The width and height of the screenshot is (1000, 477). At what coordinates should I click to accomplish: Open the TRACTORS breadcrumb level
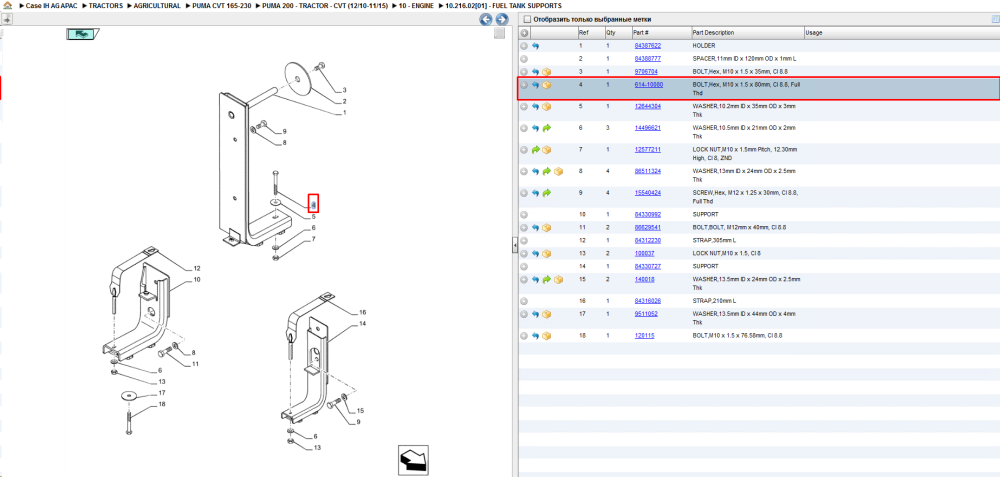pyautogui.click(x=106, y=6)
